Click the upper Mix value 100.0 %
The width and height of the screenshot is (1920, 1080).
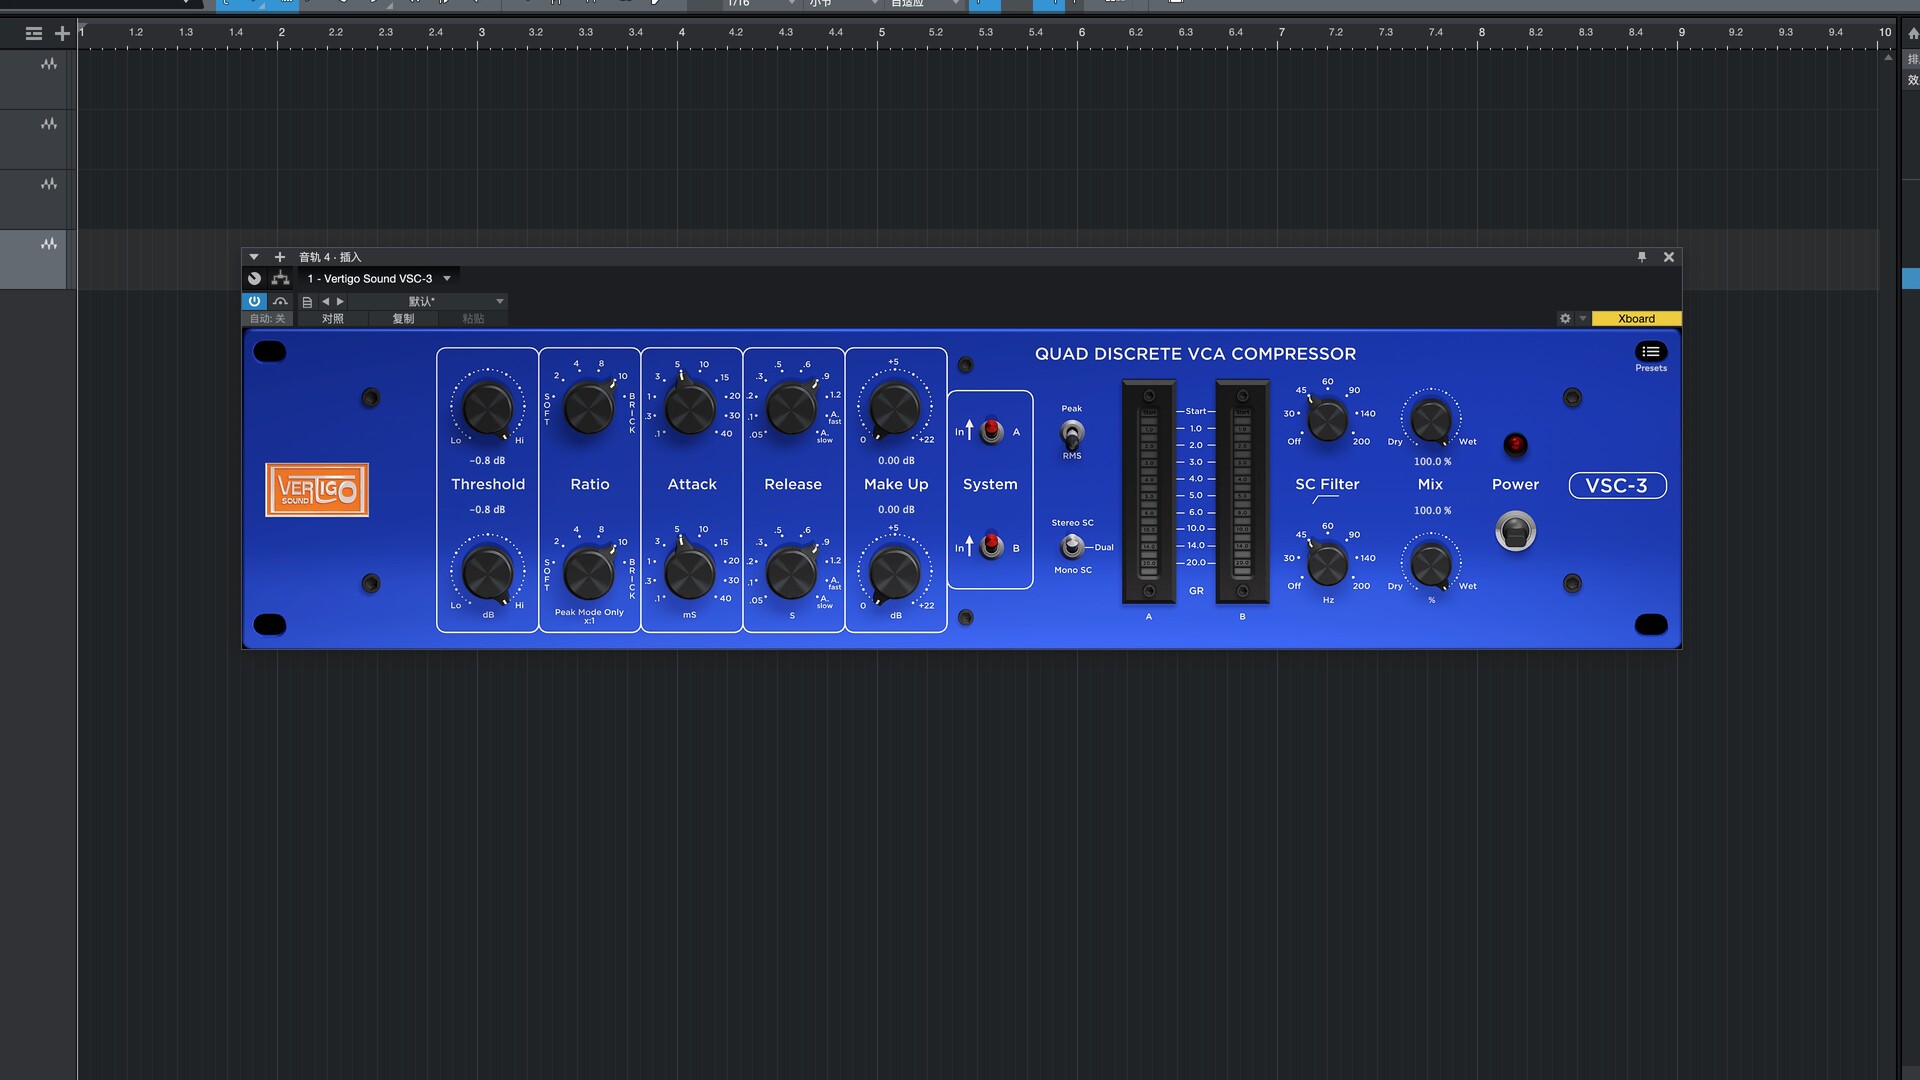pos(1432,462)
